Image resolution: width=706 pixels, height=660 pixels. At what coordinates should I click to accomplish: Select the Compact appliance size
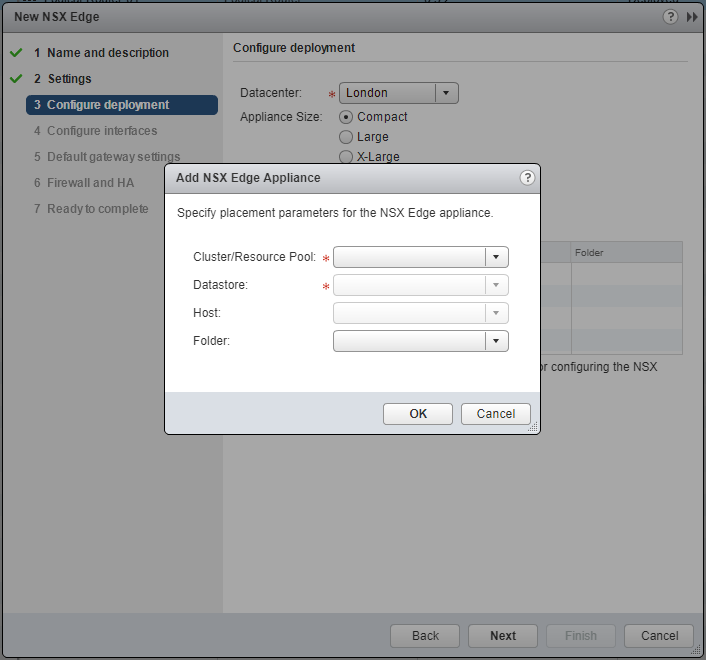coord(347,117)
